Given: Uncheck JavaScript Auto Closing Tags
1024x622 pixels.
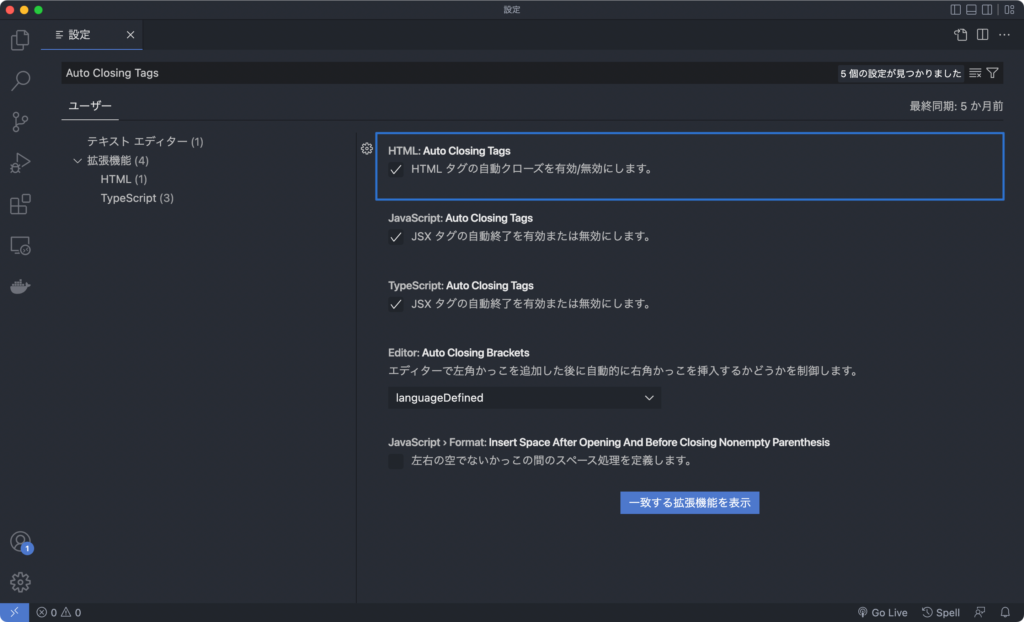Looking at the screenshot, I should click(x=396, y=236).
